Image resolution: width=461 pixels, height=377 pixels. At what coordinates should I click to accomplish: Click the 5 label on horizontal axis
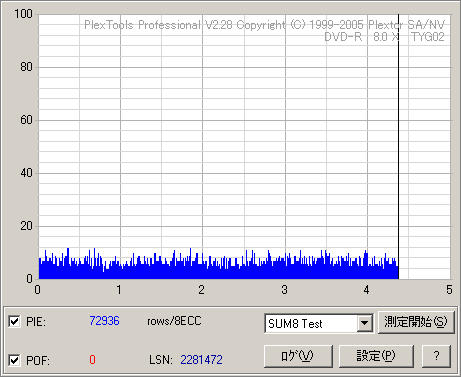click(449, 290)
